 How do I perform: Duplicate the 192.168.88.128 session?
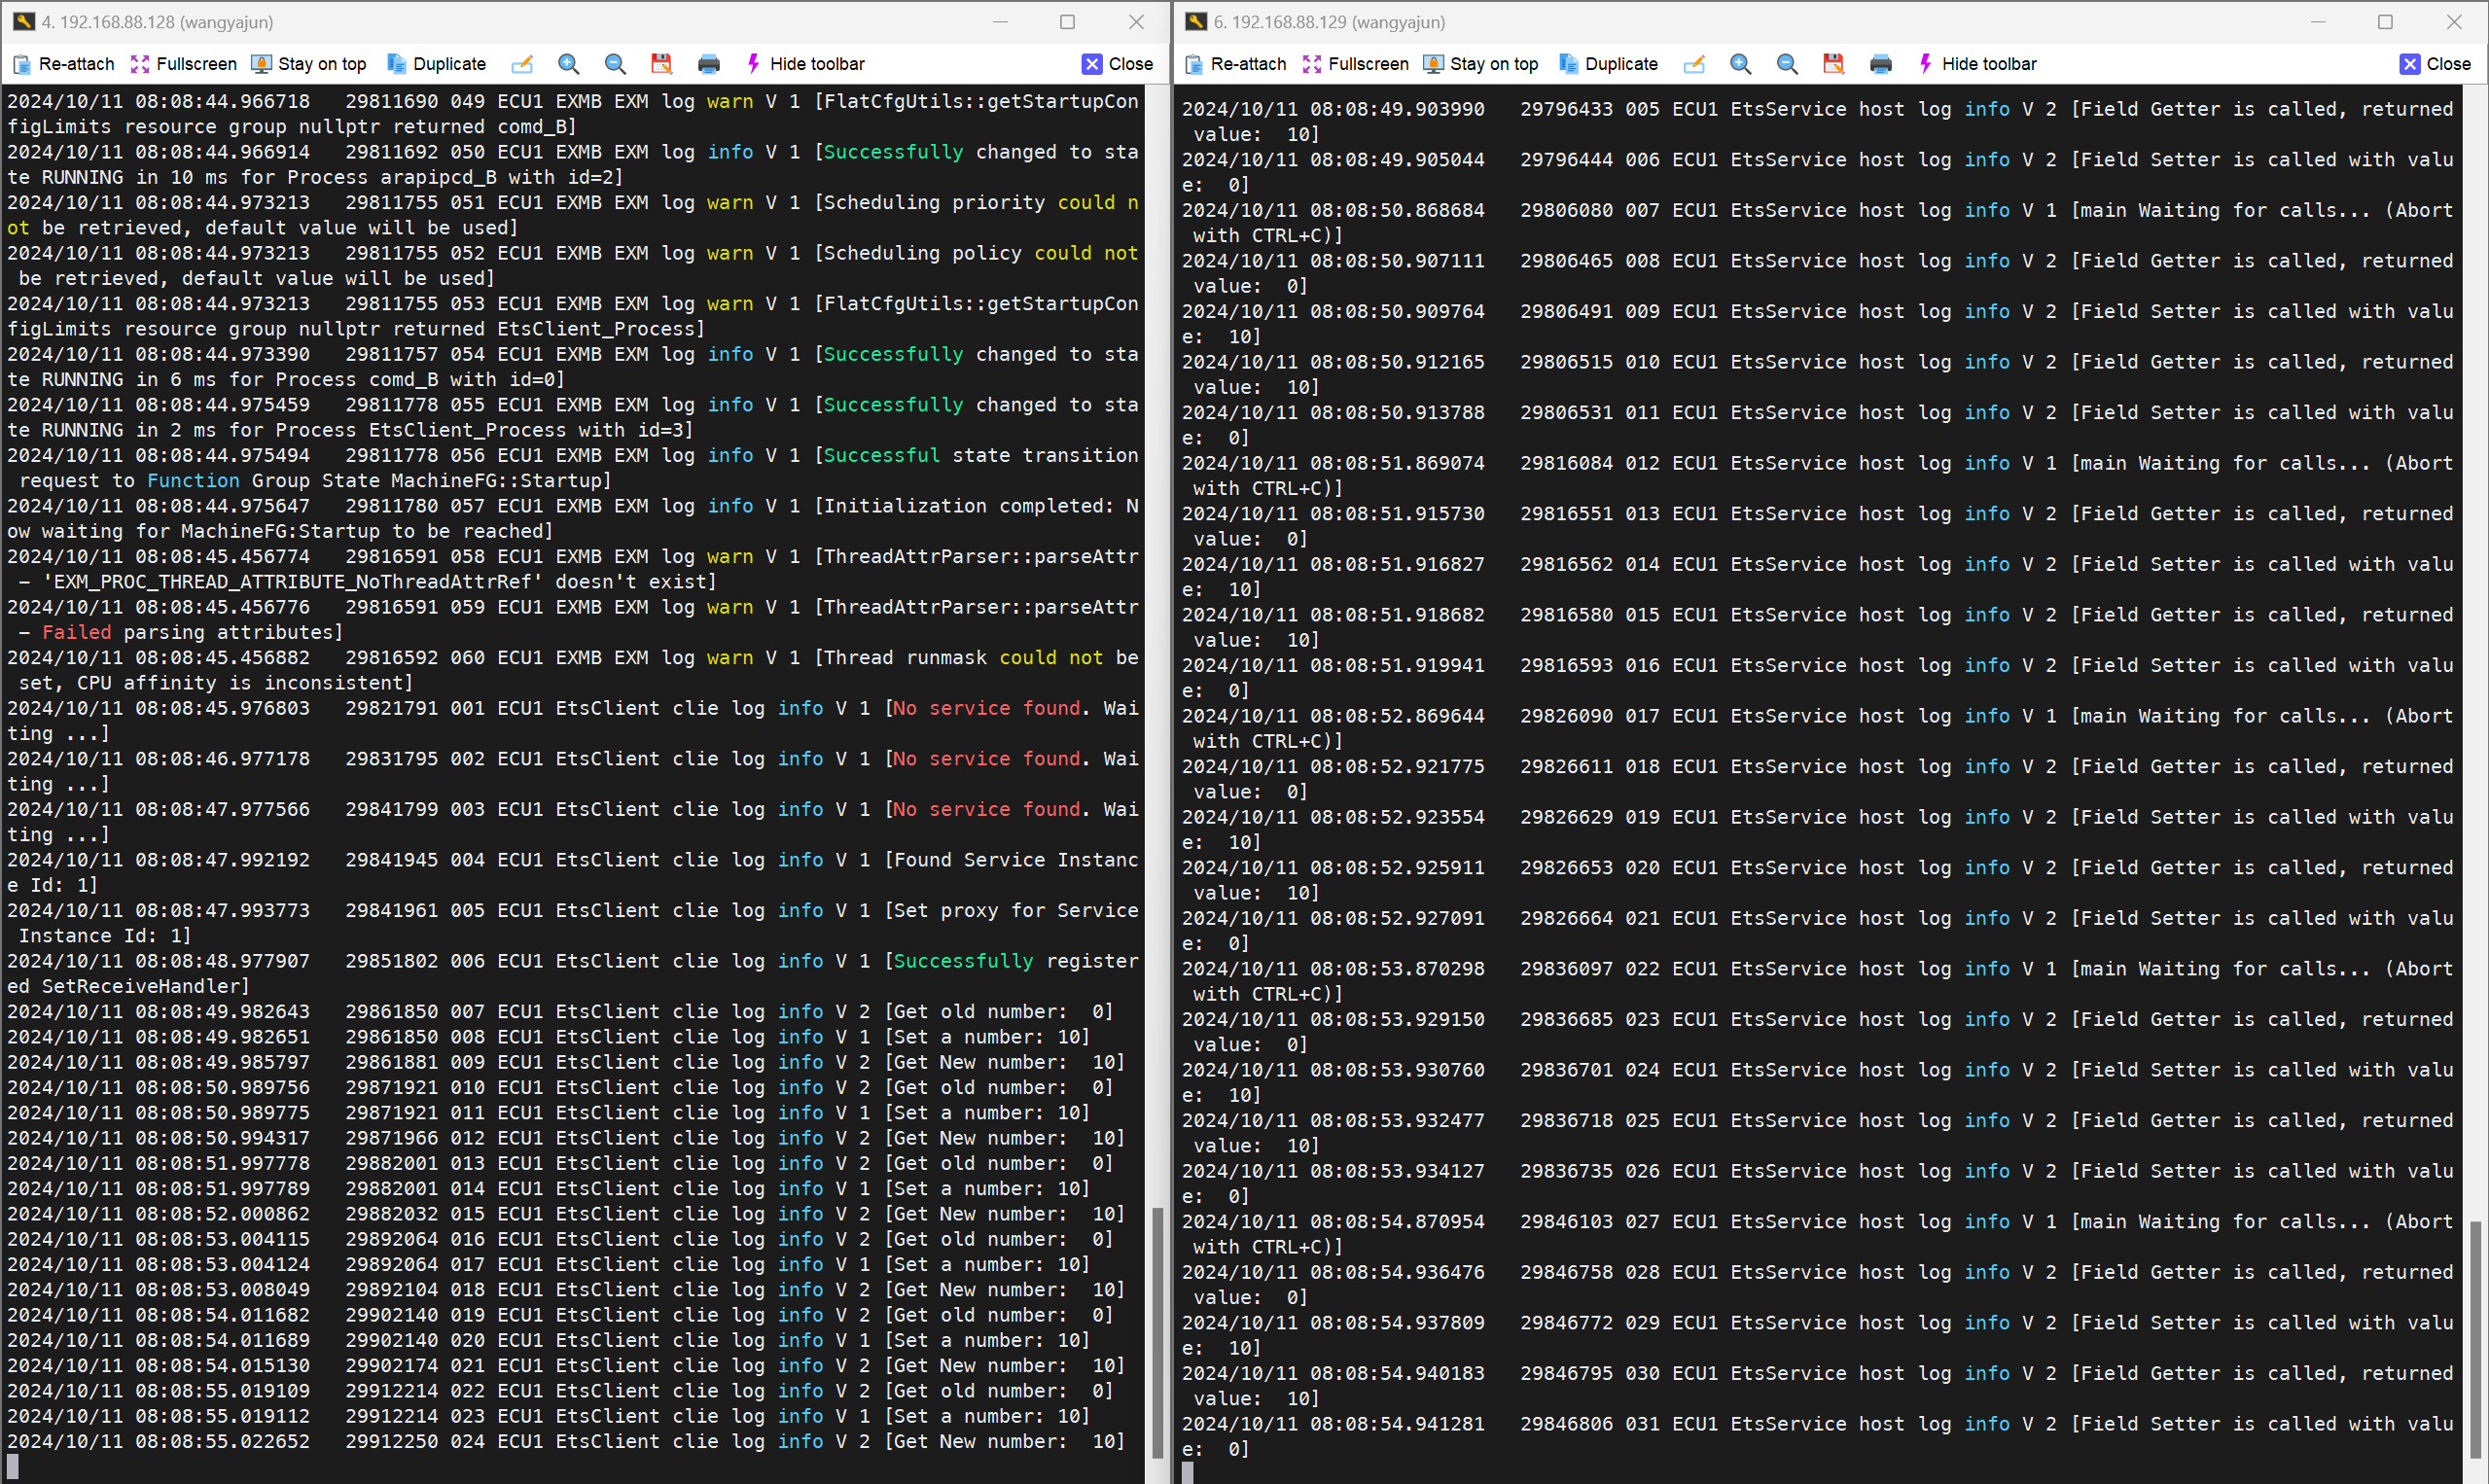[x=436, y=64]
